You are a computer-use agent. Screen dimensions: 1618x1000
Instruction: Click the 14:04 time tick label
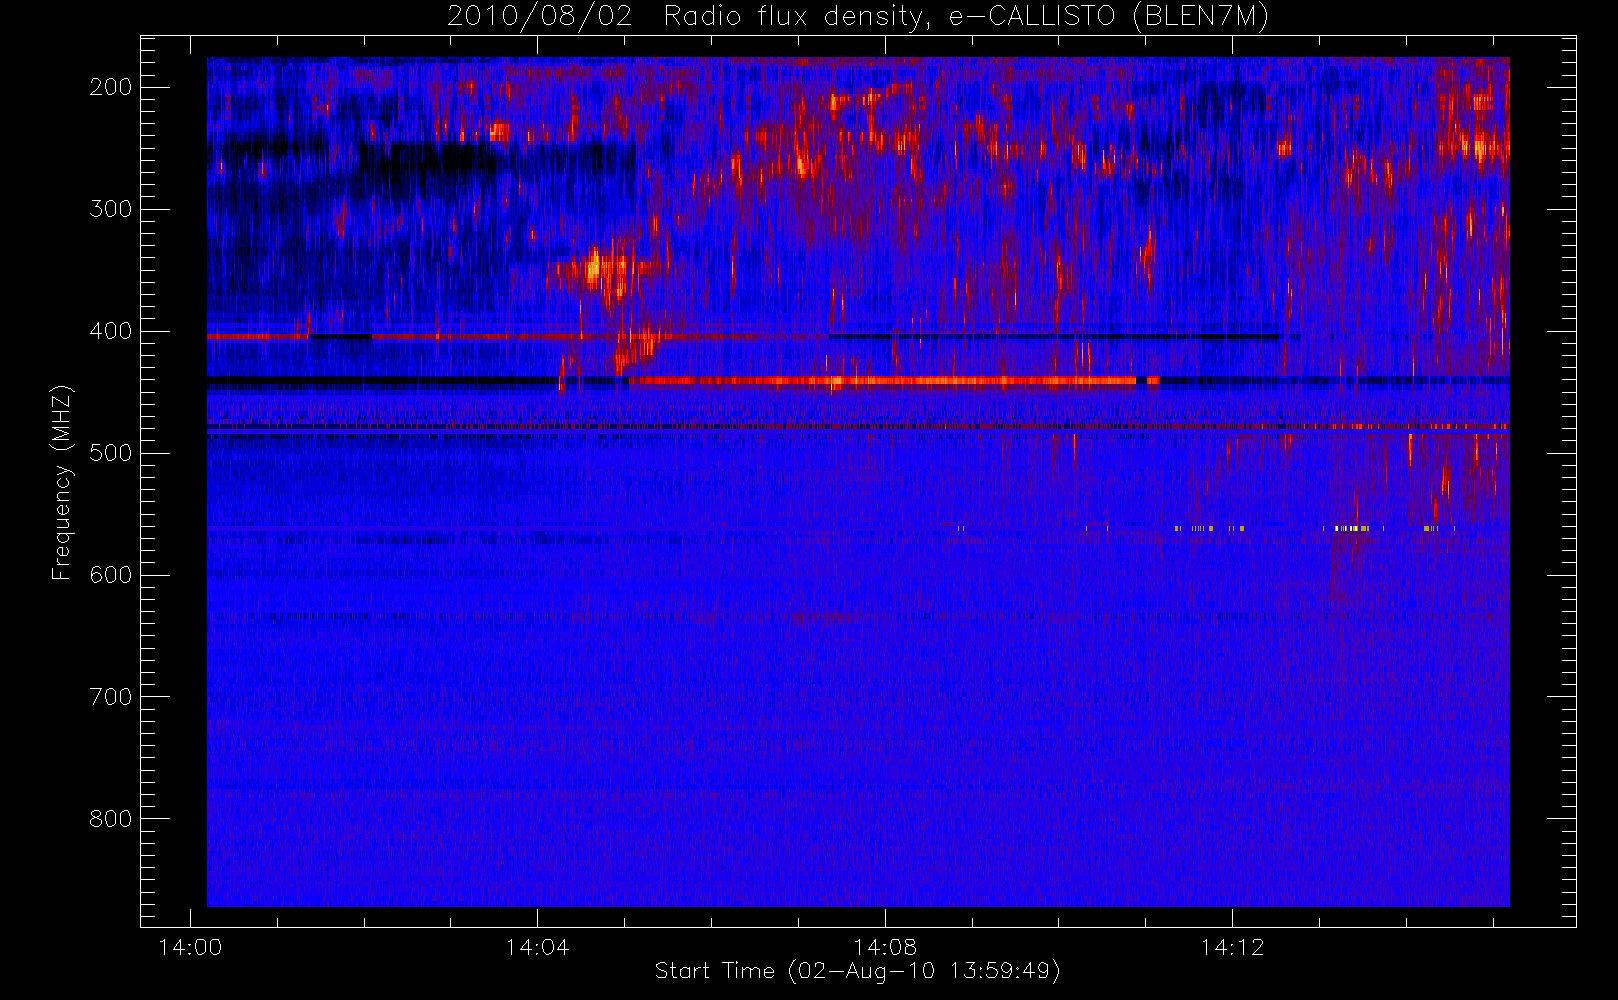[x=537, y=947]
